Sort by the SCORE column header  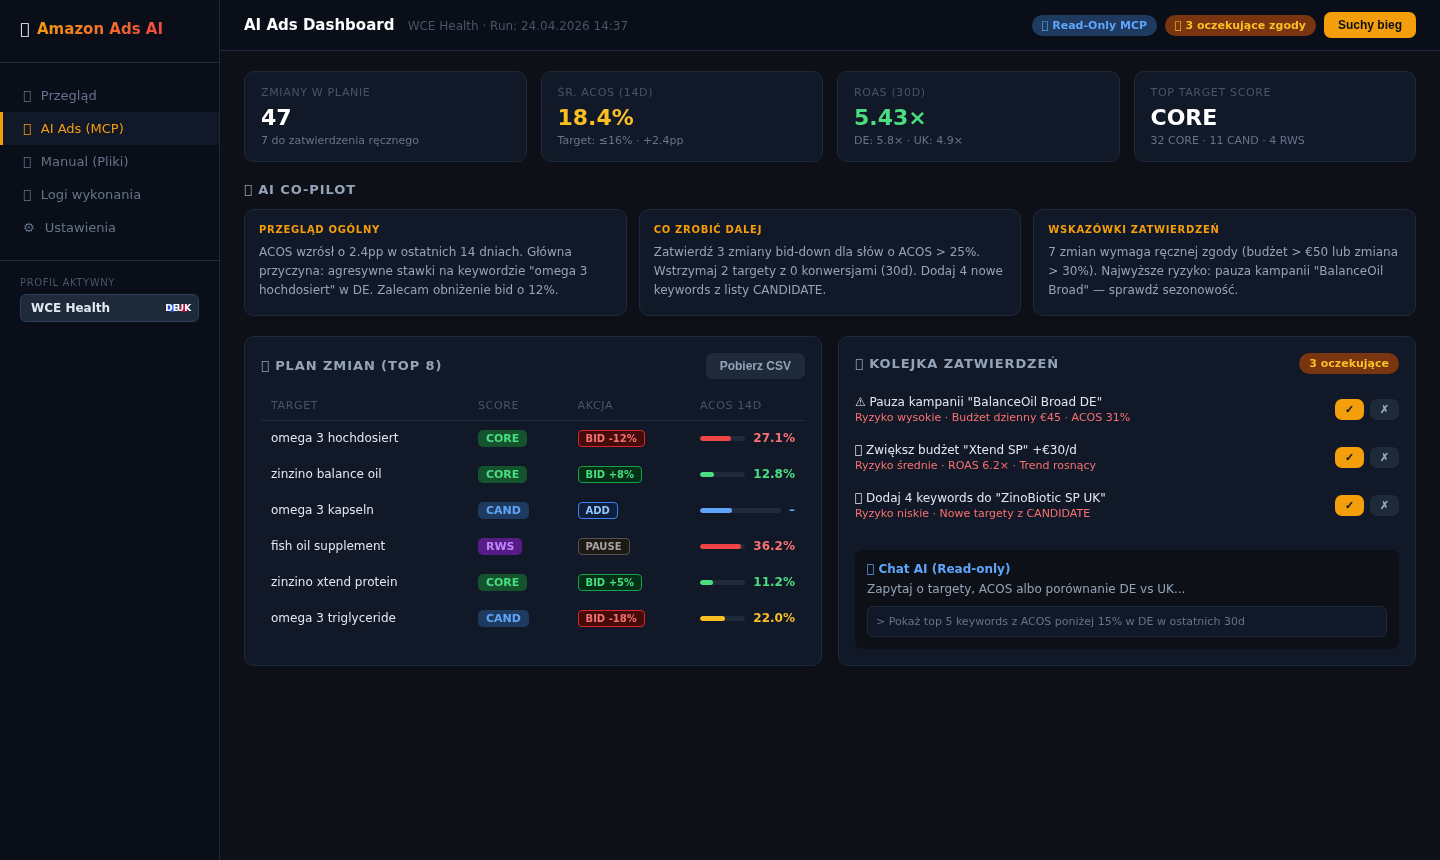pos(498,405)
